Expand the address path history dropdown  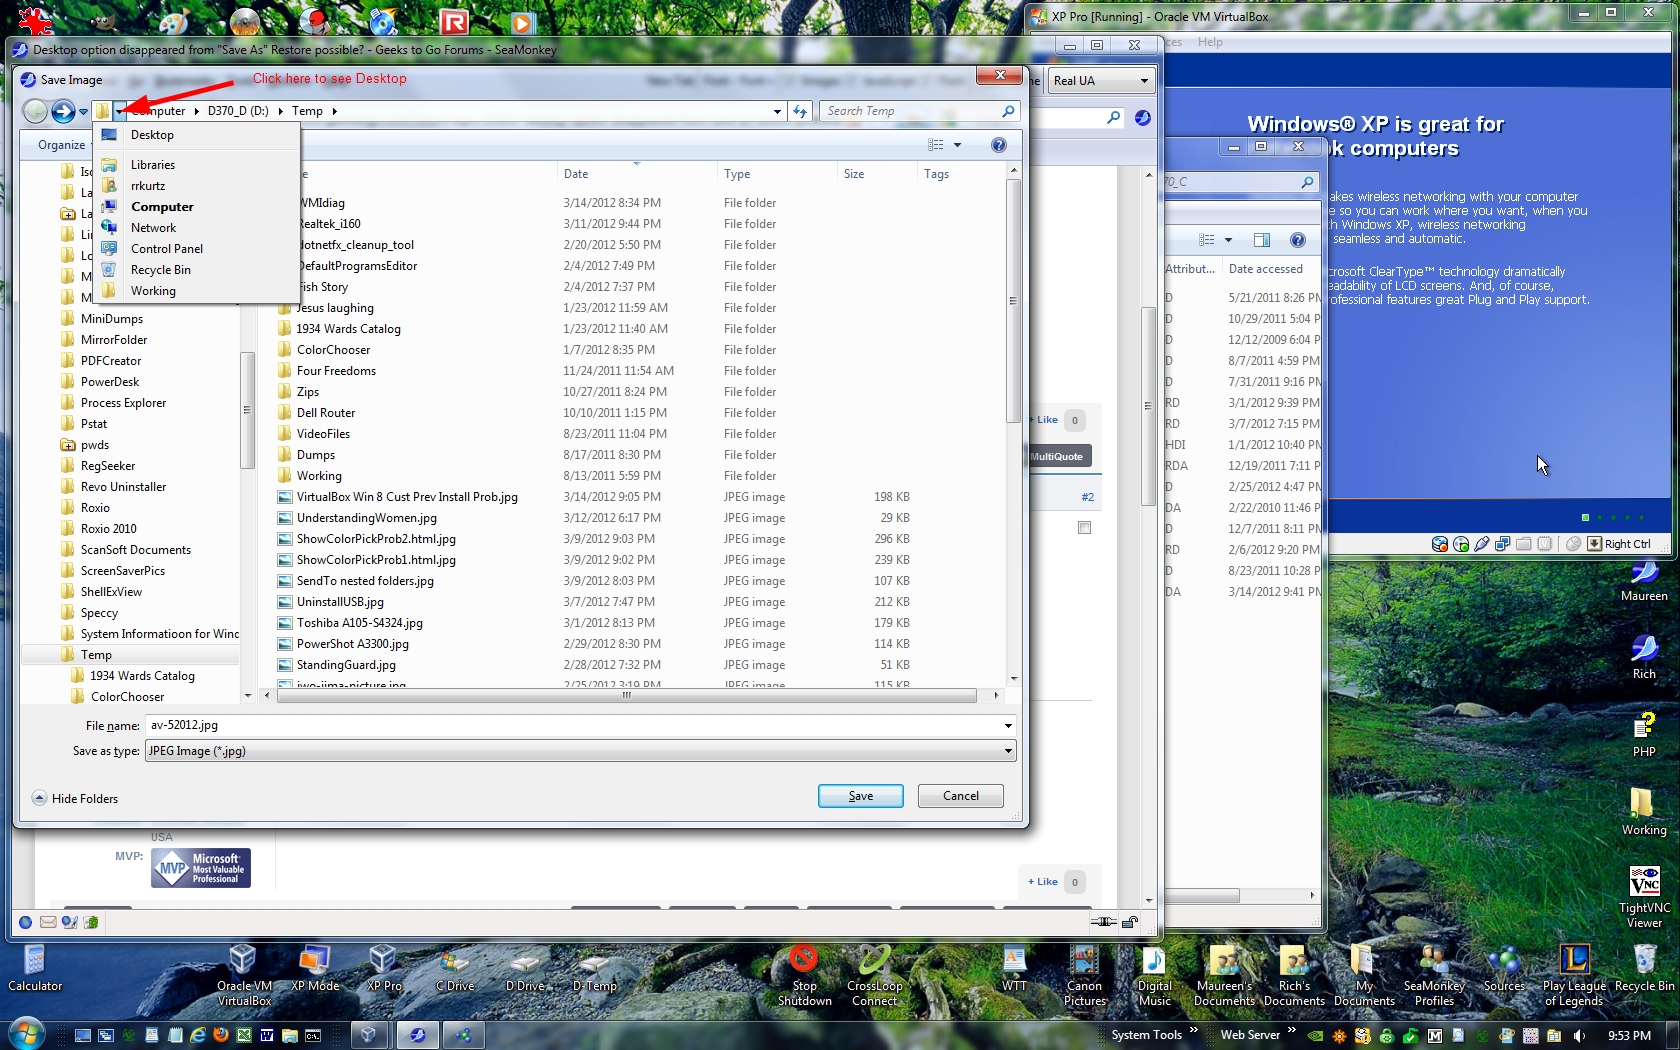pos(777,111)
